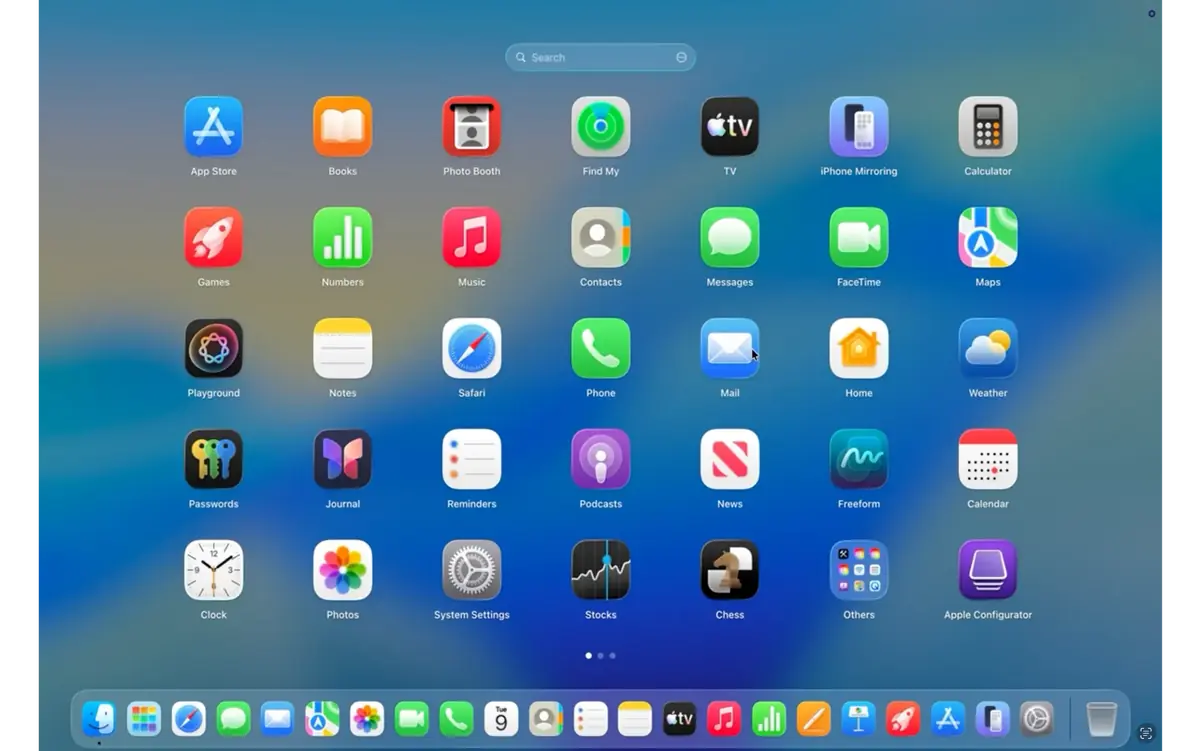Open the System Settings gear in the Dock
Screen dimensions: 1200x751
tap(1037, 719)
